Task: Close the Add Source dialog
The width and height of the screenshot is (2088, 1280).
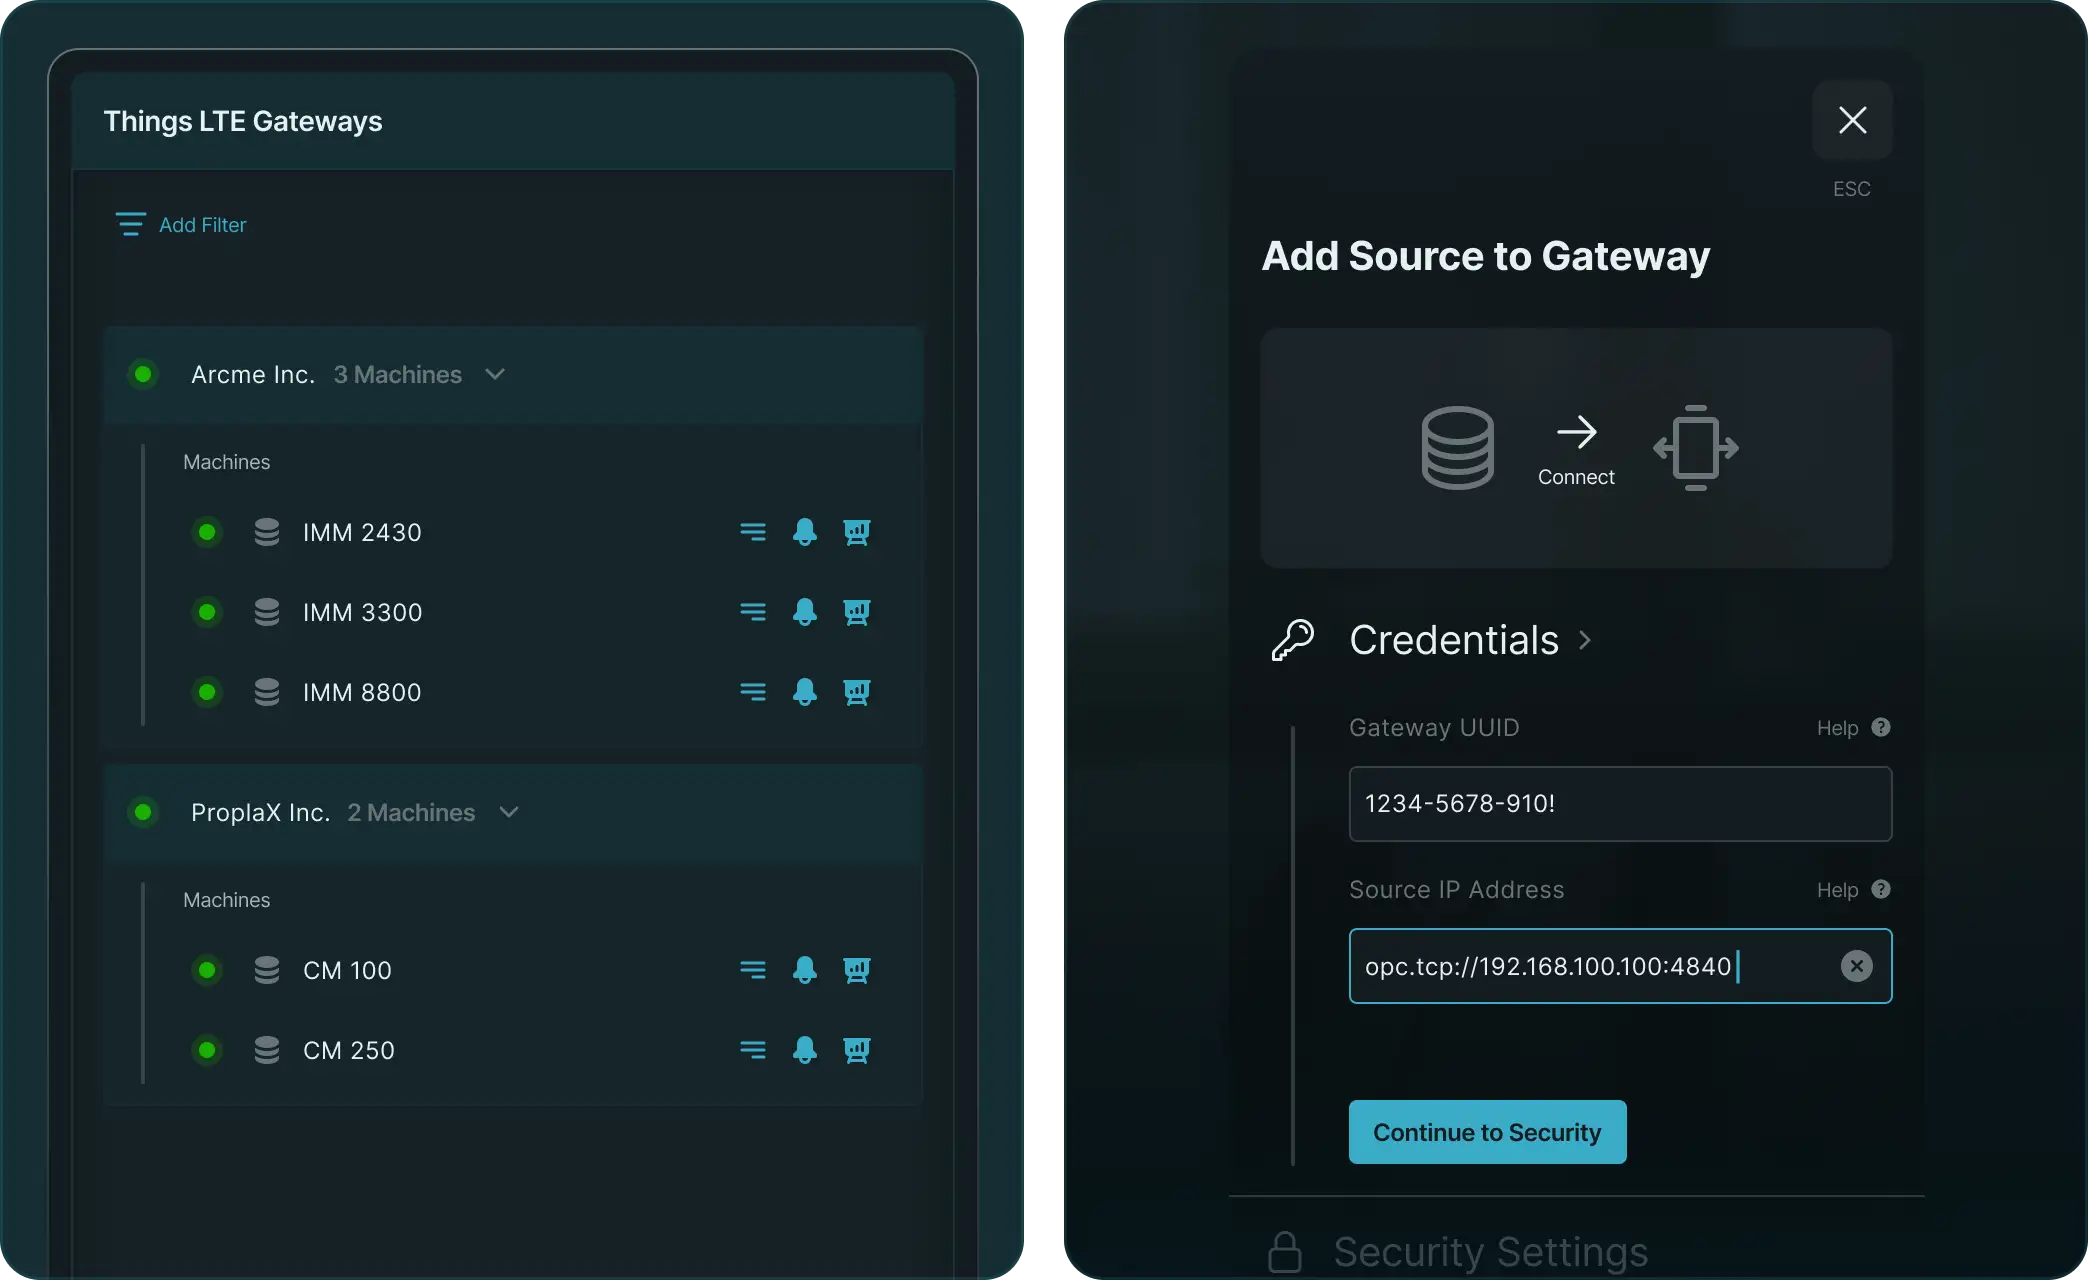Action: point(1852,120)
